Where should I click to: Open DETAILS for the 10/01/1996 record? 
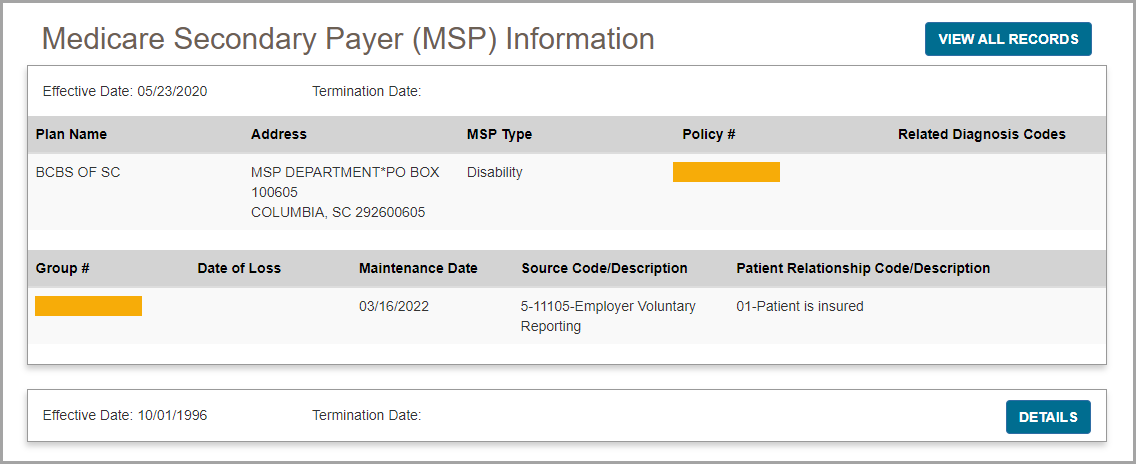(1048, 417)
